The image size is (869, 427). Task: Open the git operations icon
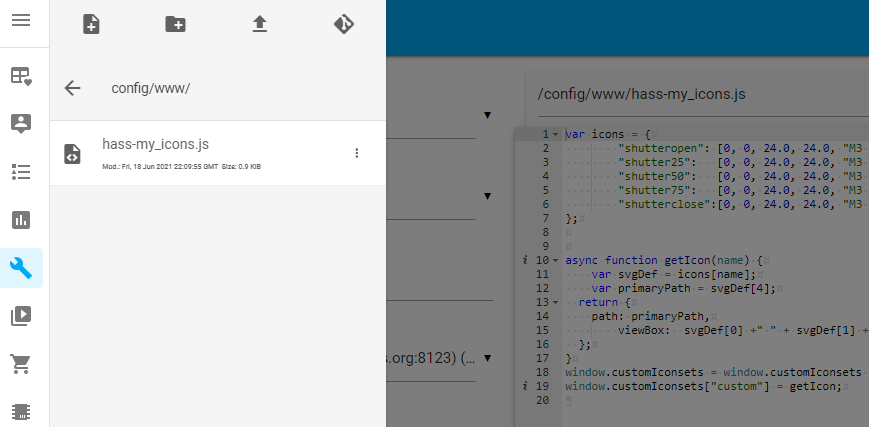click(344, 25)
